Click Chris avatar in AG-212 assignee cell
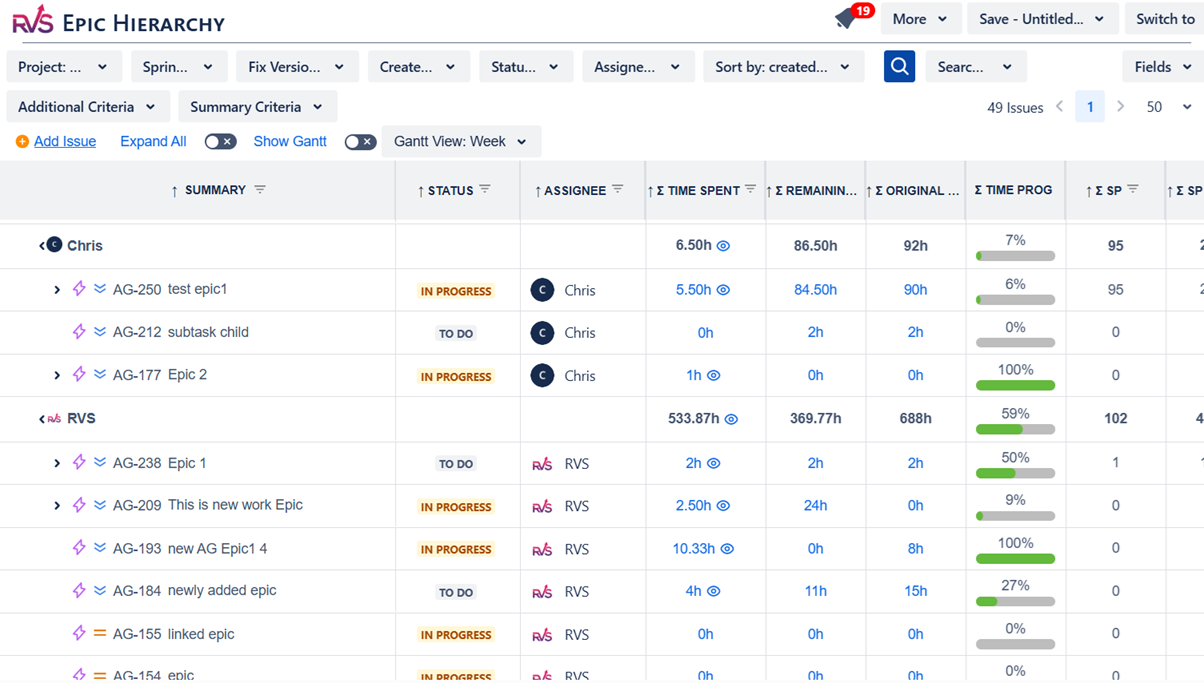The width and height of the screenshot is (1204, 684). pyautogui.click(x=542, y=333)
